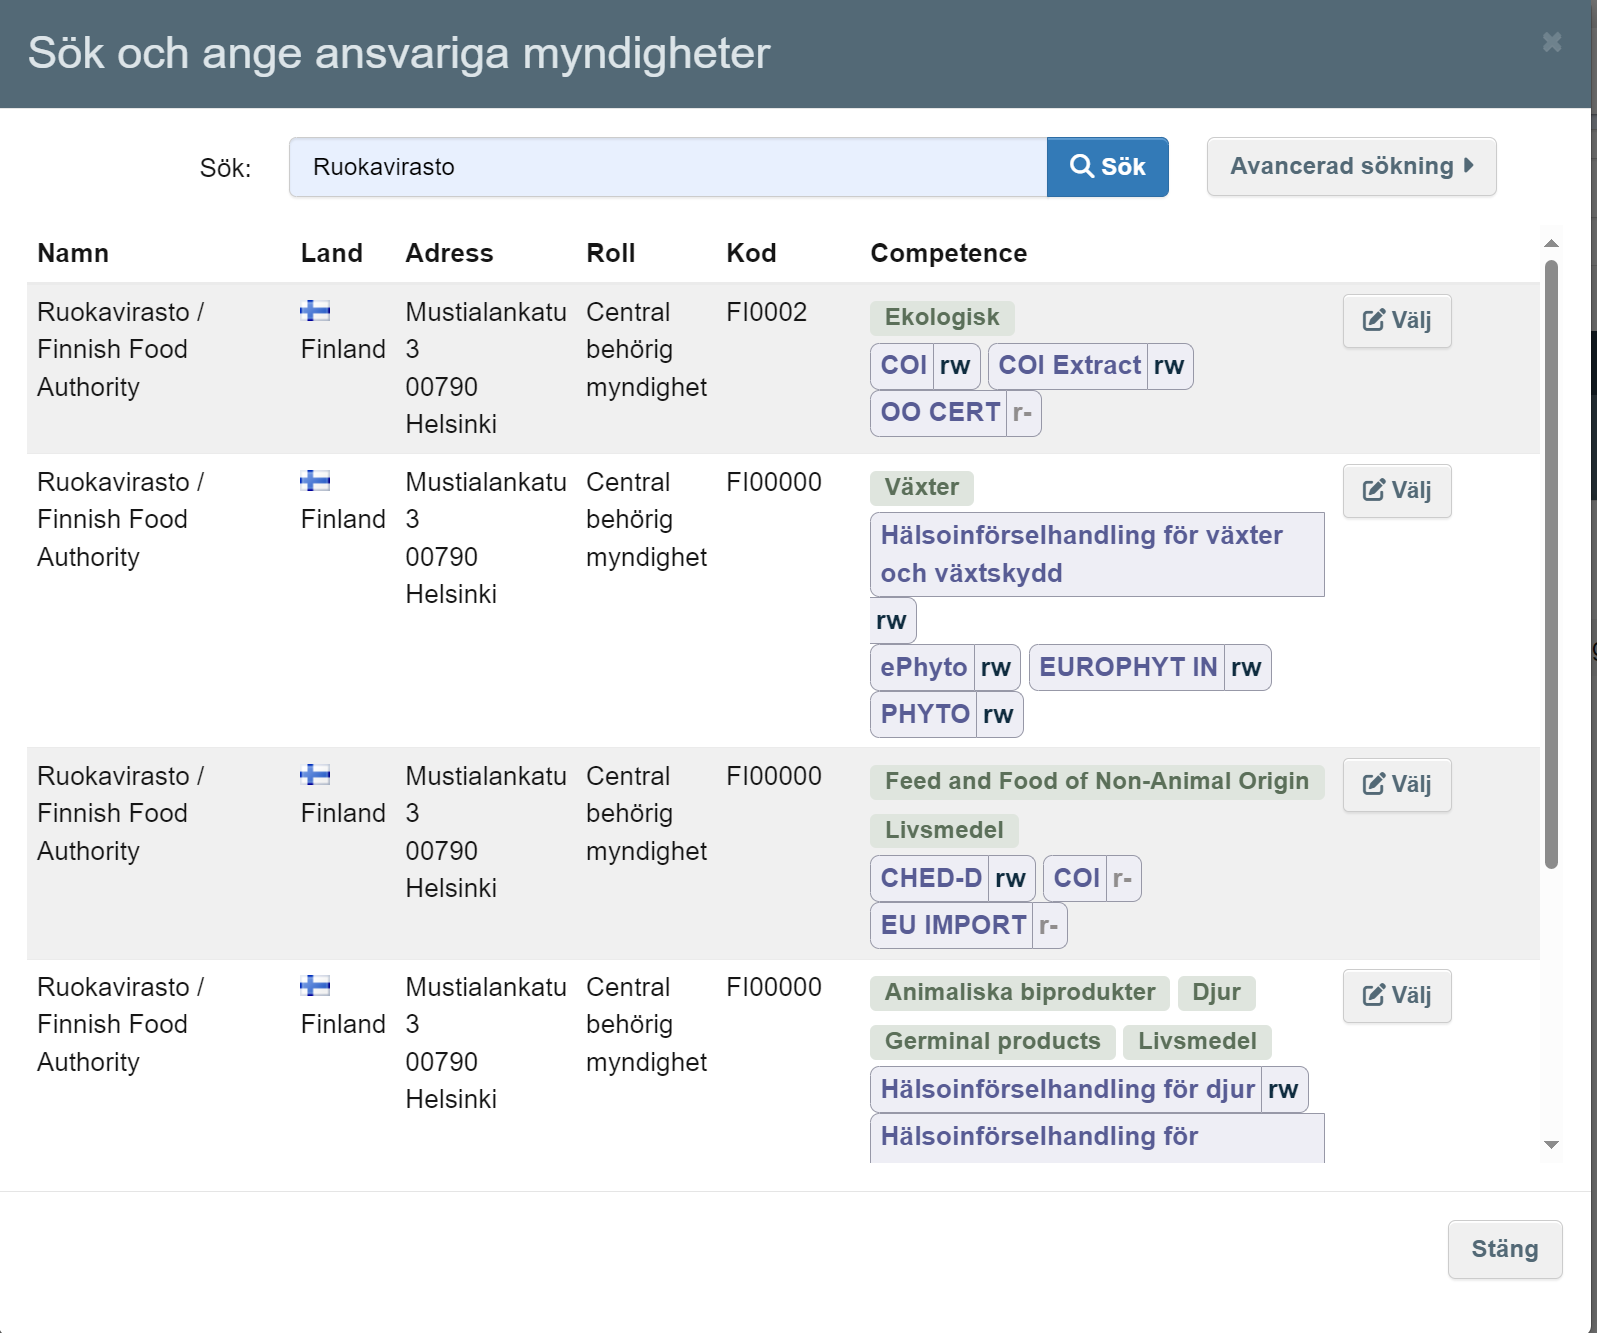Click the Stäng button
This screenshot has height=1333, width=1597.
(x=1505, y=1249)
